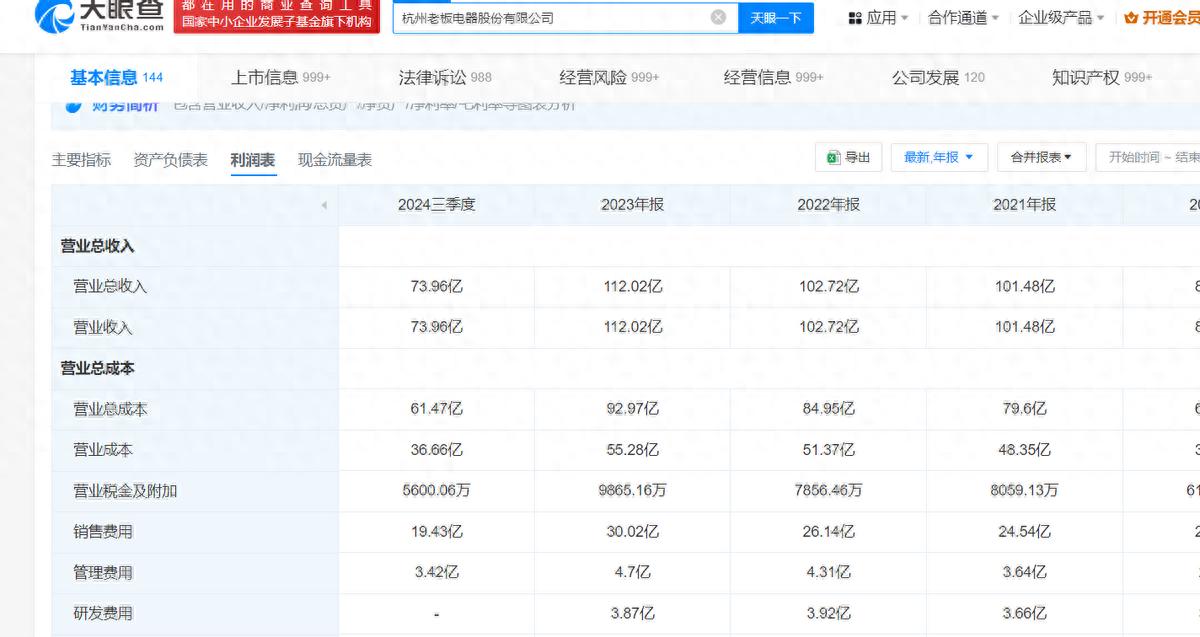The image size is (1200, 637).
Task: Open the 经营风险 tab
Action: pyautogui.click(x=609, y=77)
